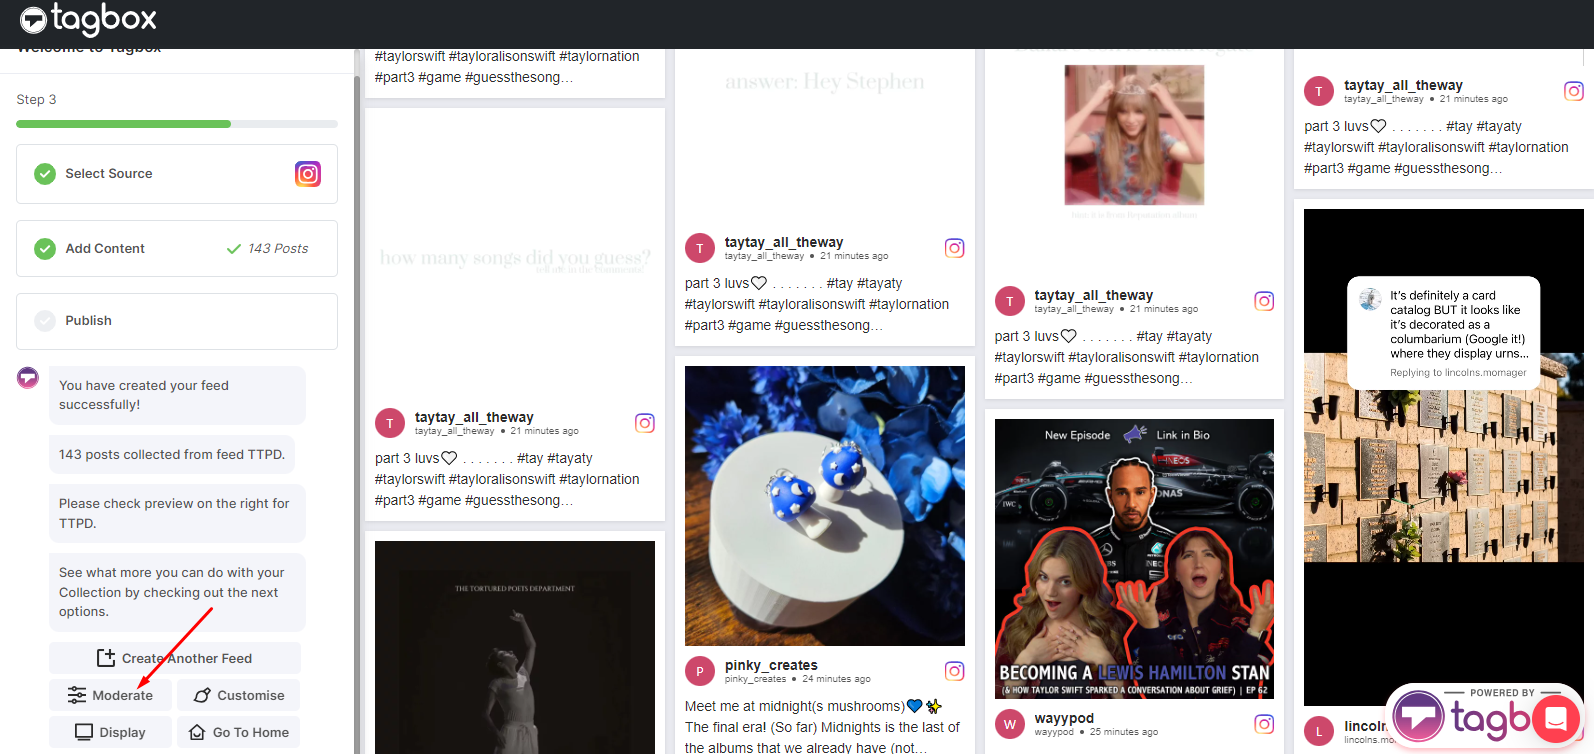This screenshot has width=1594, height=754.
Task: Click the pinky_creates username
Action: (771, 665)
